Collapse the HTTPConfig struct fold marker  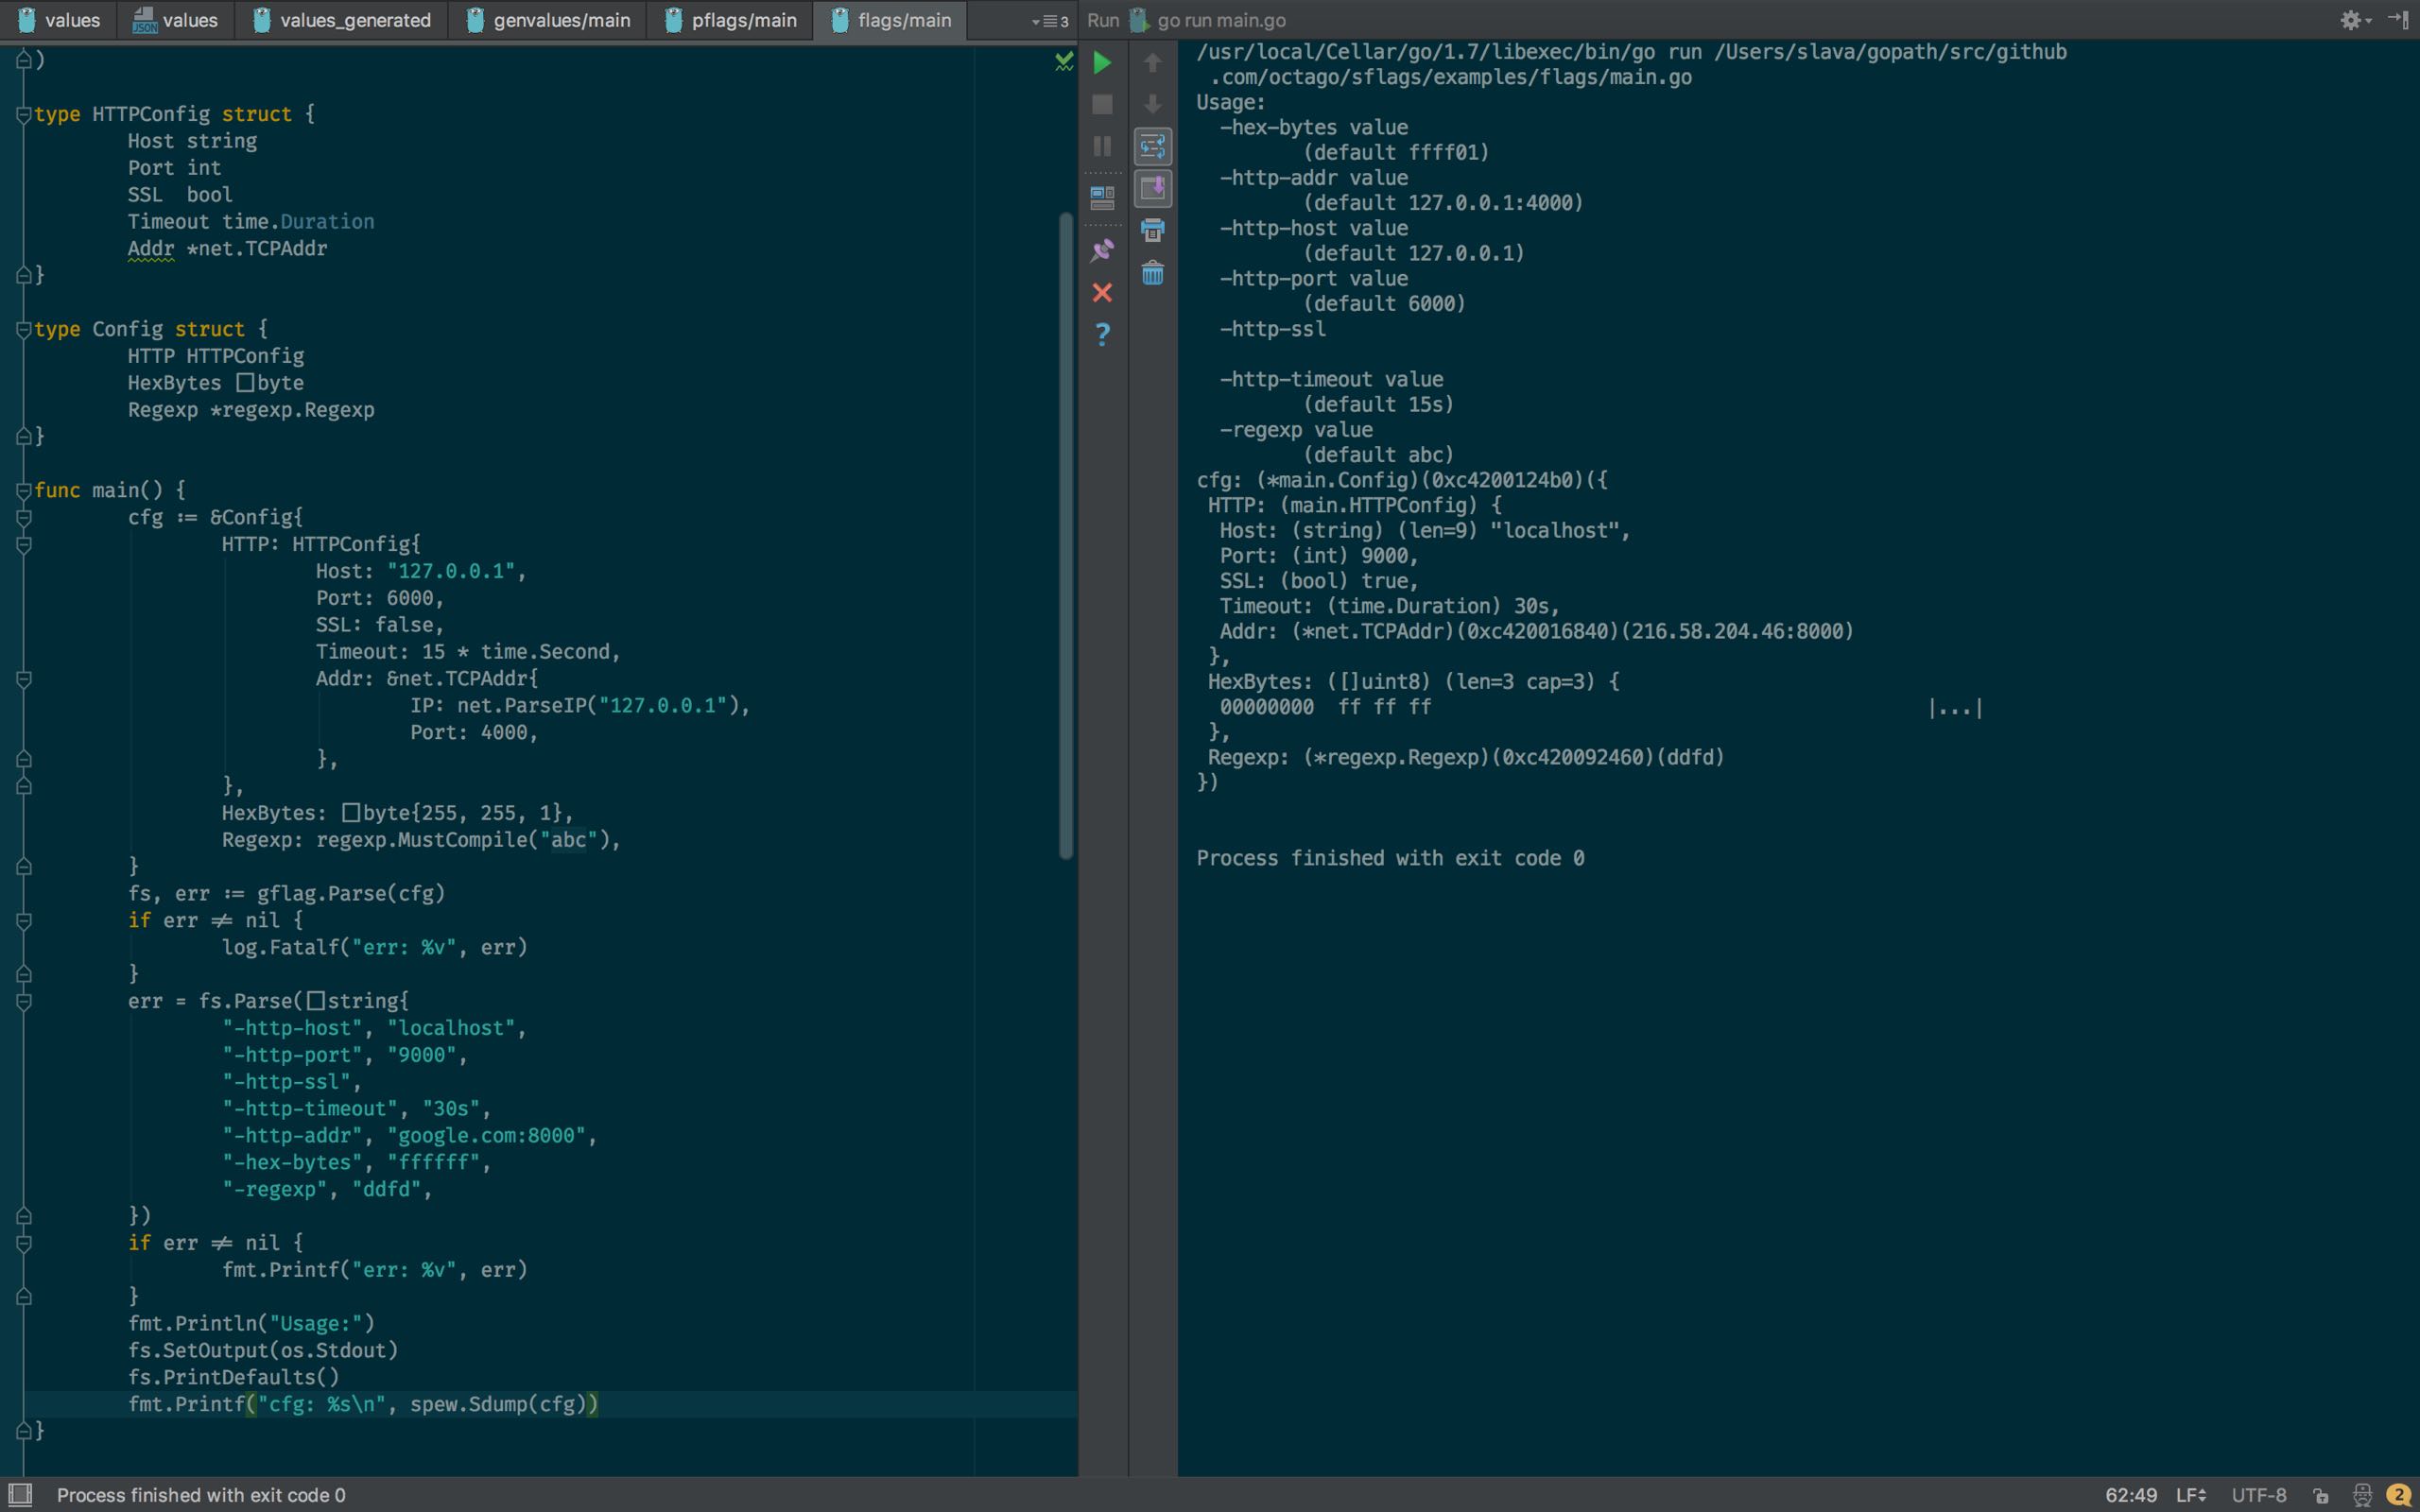[x=23, y=114]
